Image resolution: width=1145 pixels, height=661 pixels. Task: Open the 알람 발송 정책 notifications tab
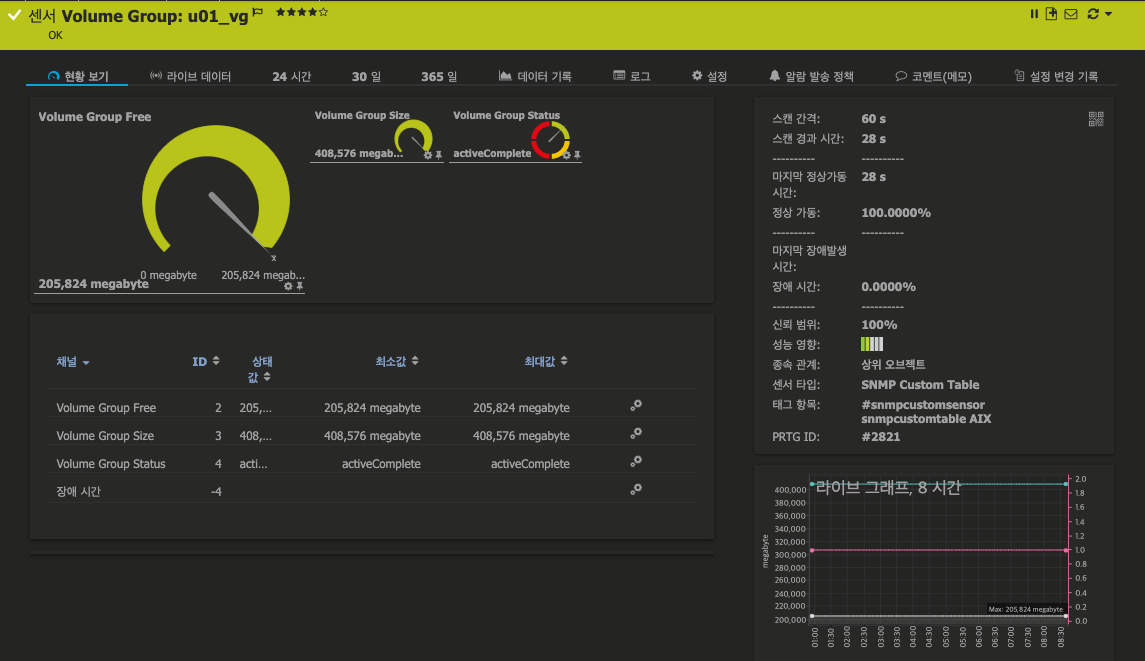[x=811, y=76]
